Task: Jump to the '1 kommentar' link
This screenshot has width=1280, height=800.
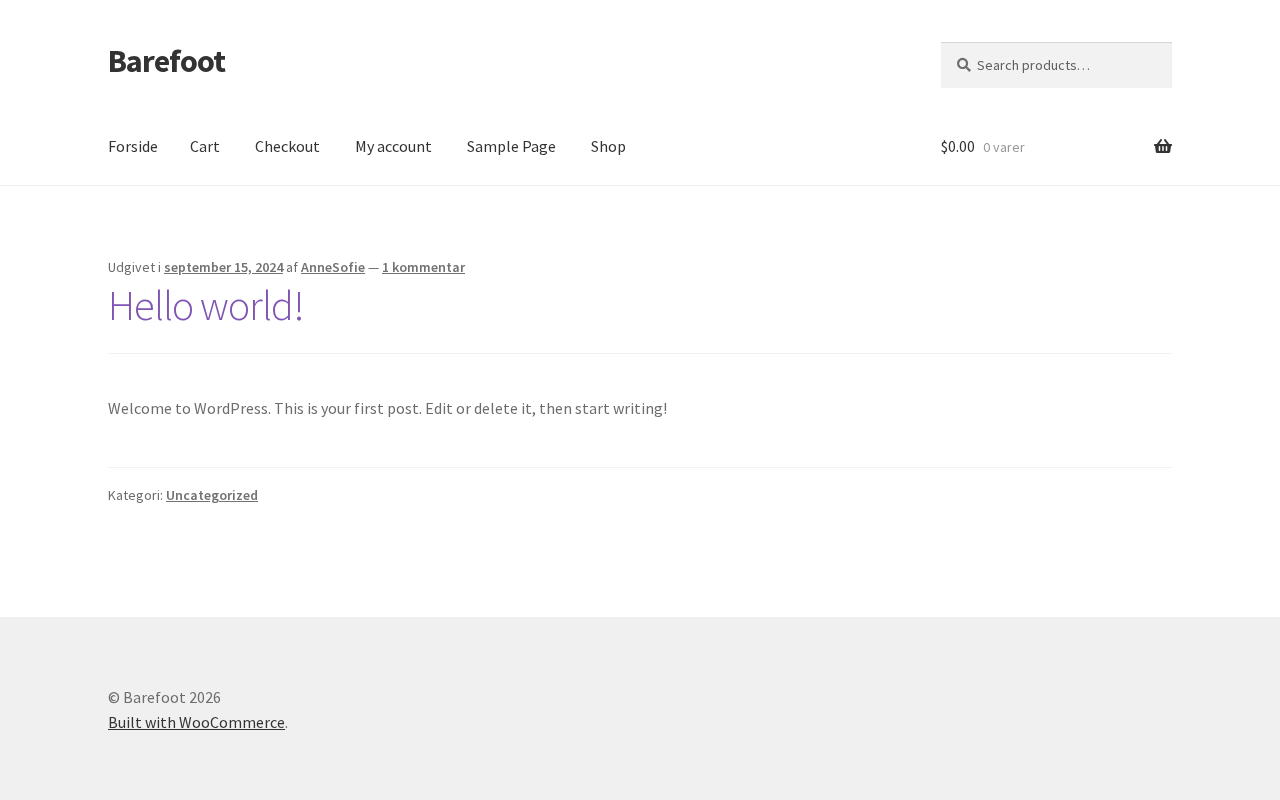Action: click(423, 267)
